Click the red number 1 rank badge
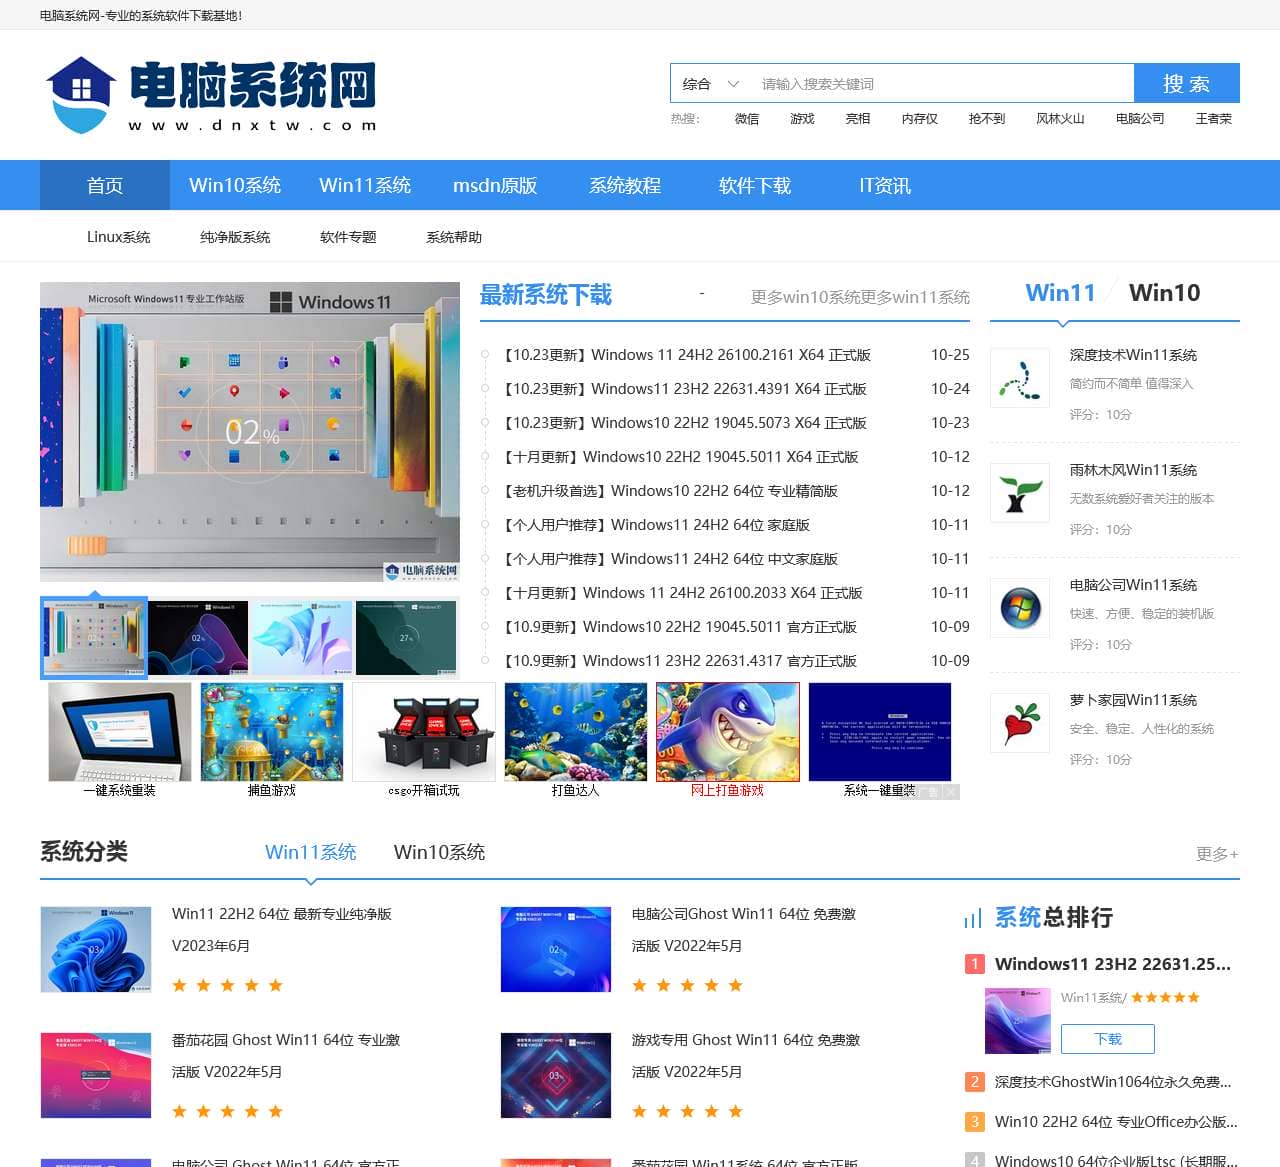Image resolution: width=1280 pixels, height=1167 pixels. (x=973, y=964)
